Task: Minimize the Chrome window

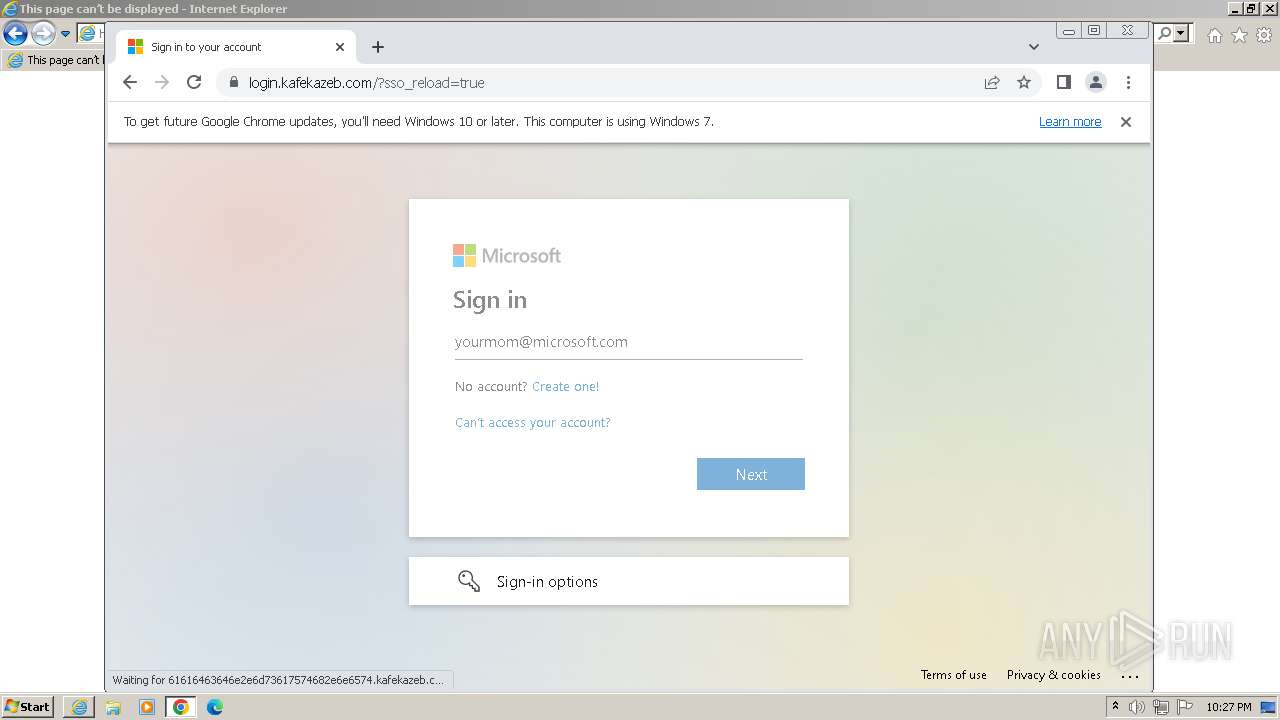Action: [1069, 31]
